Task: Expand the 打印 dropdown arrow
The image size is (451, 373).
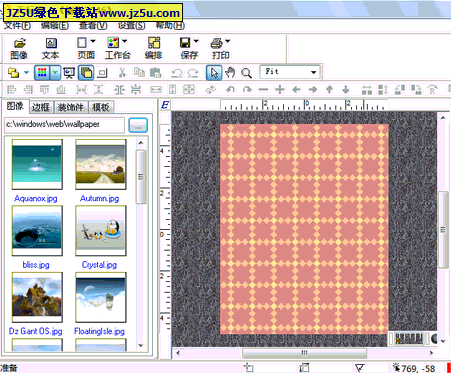Action: point(228,41)
